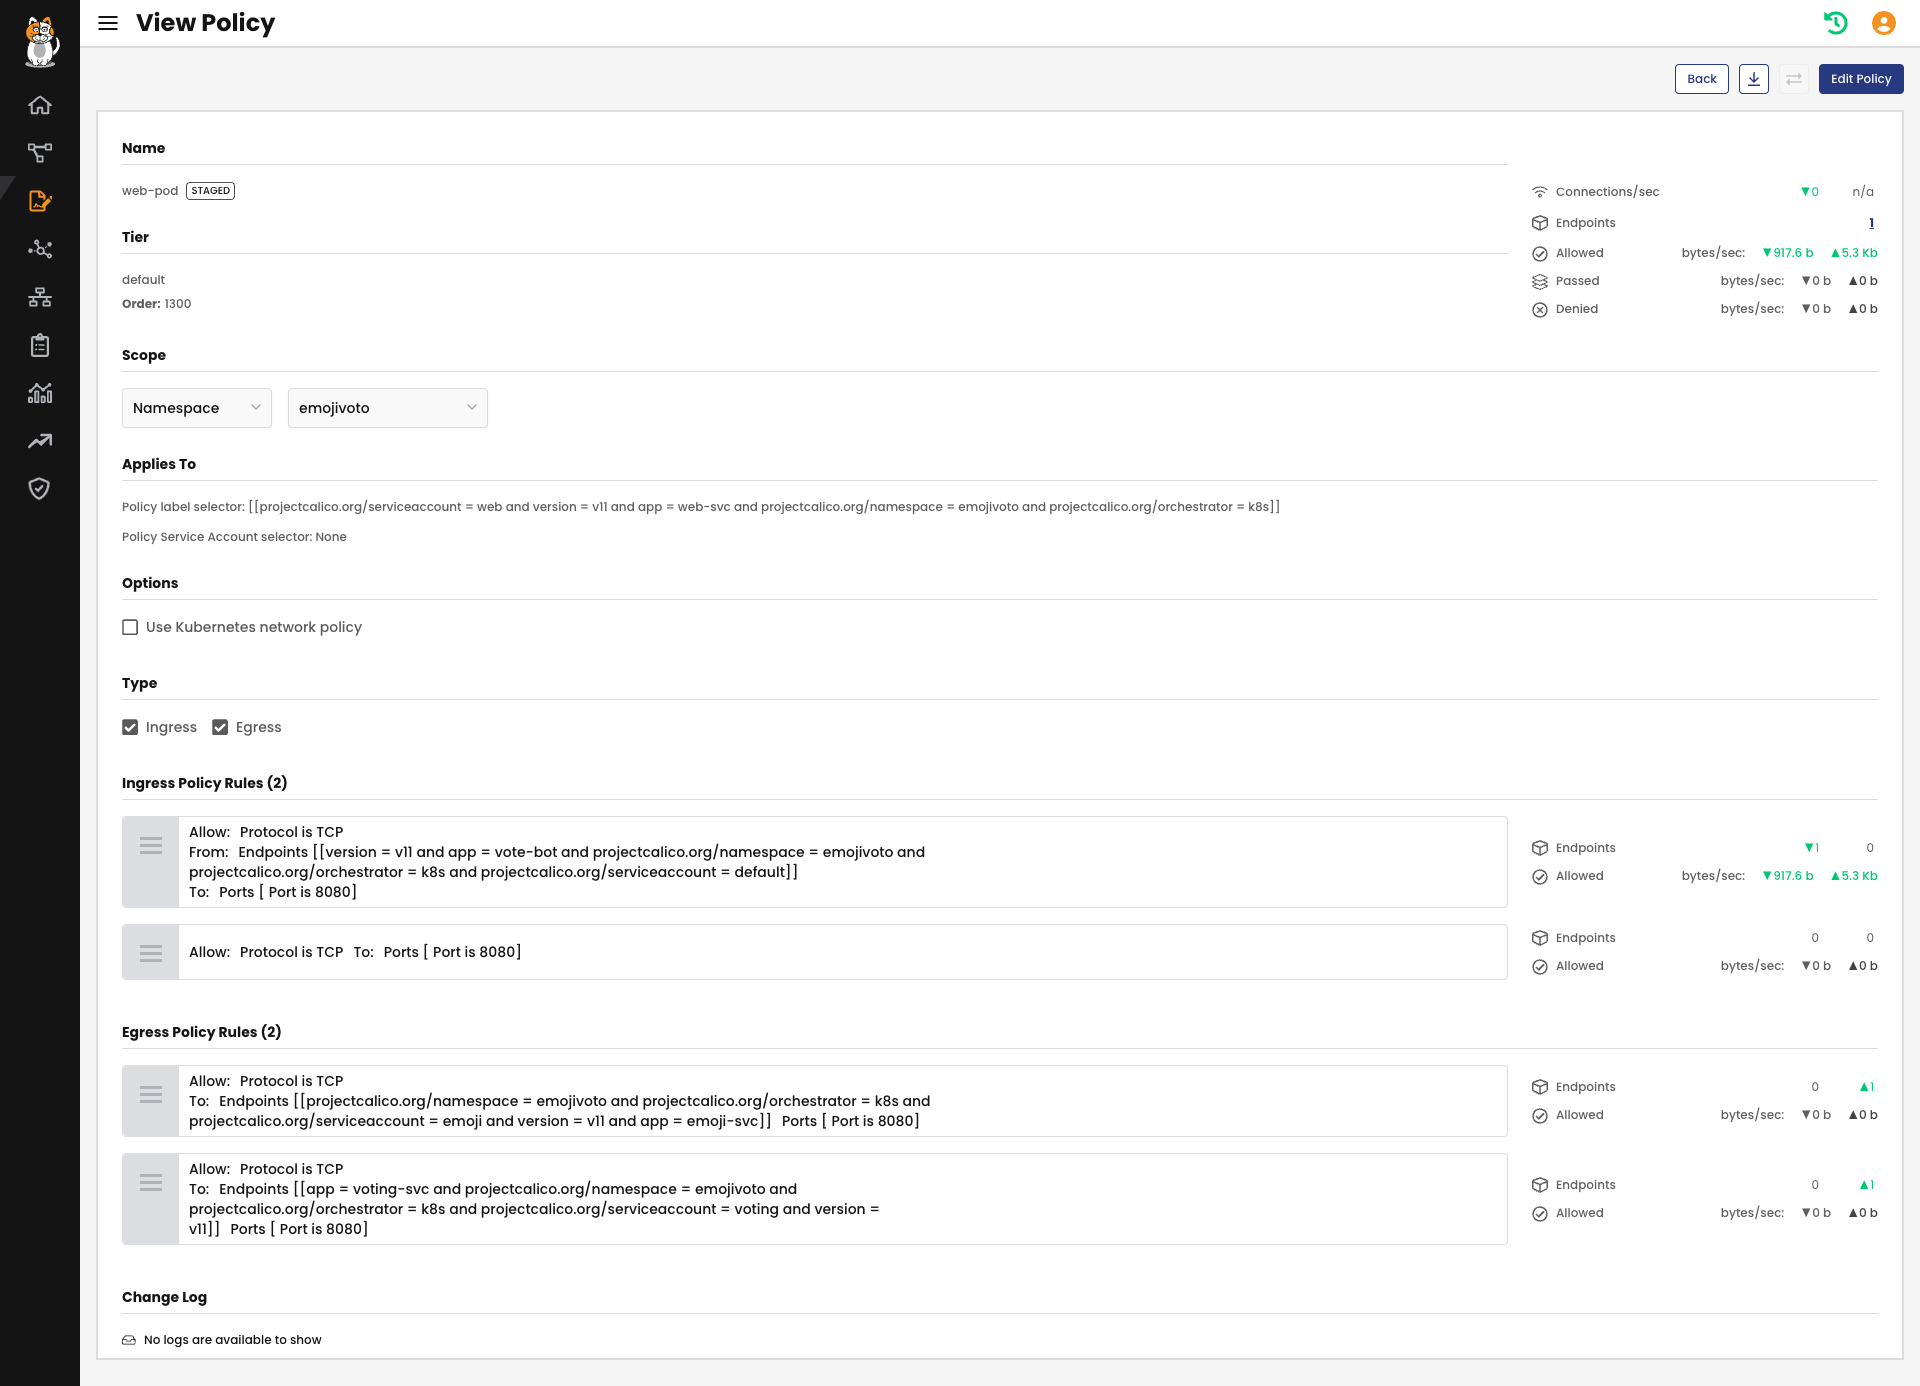Click the default tier name
Image resolution: width=1920 pixels, height=1386 pixels.
click(143, 280)
